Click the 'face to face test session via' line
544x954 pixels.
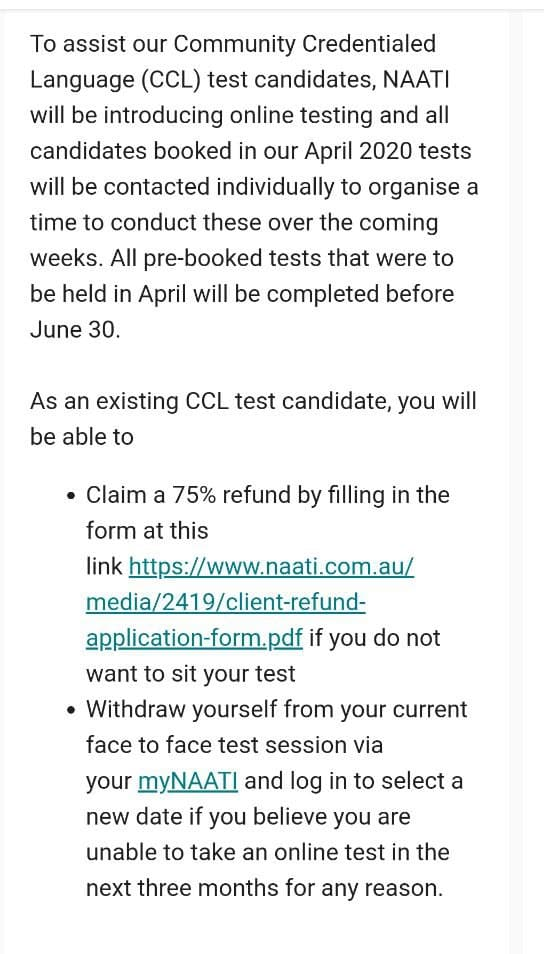234,745
